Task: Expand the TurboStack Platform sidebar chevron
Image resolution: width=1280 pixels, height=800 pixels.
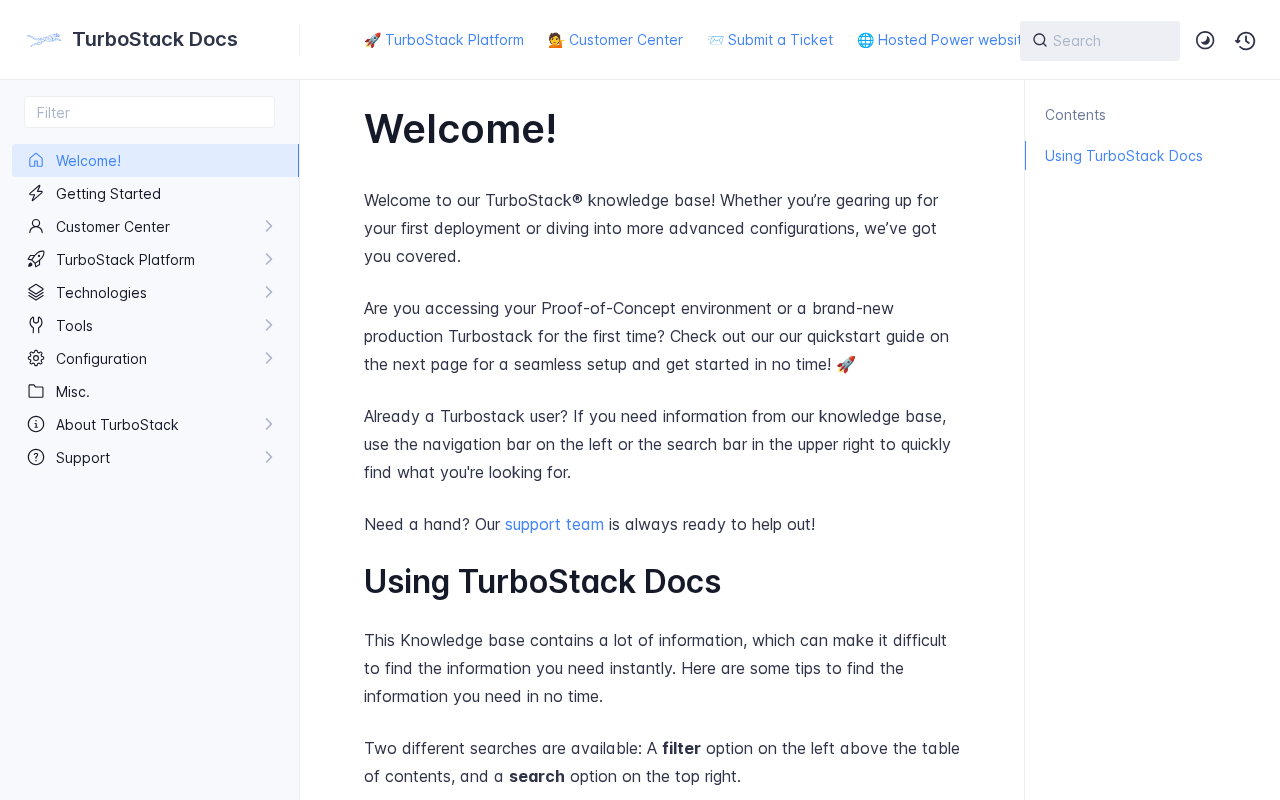Action: [269, 259]
